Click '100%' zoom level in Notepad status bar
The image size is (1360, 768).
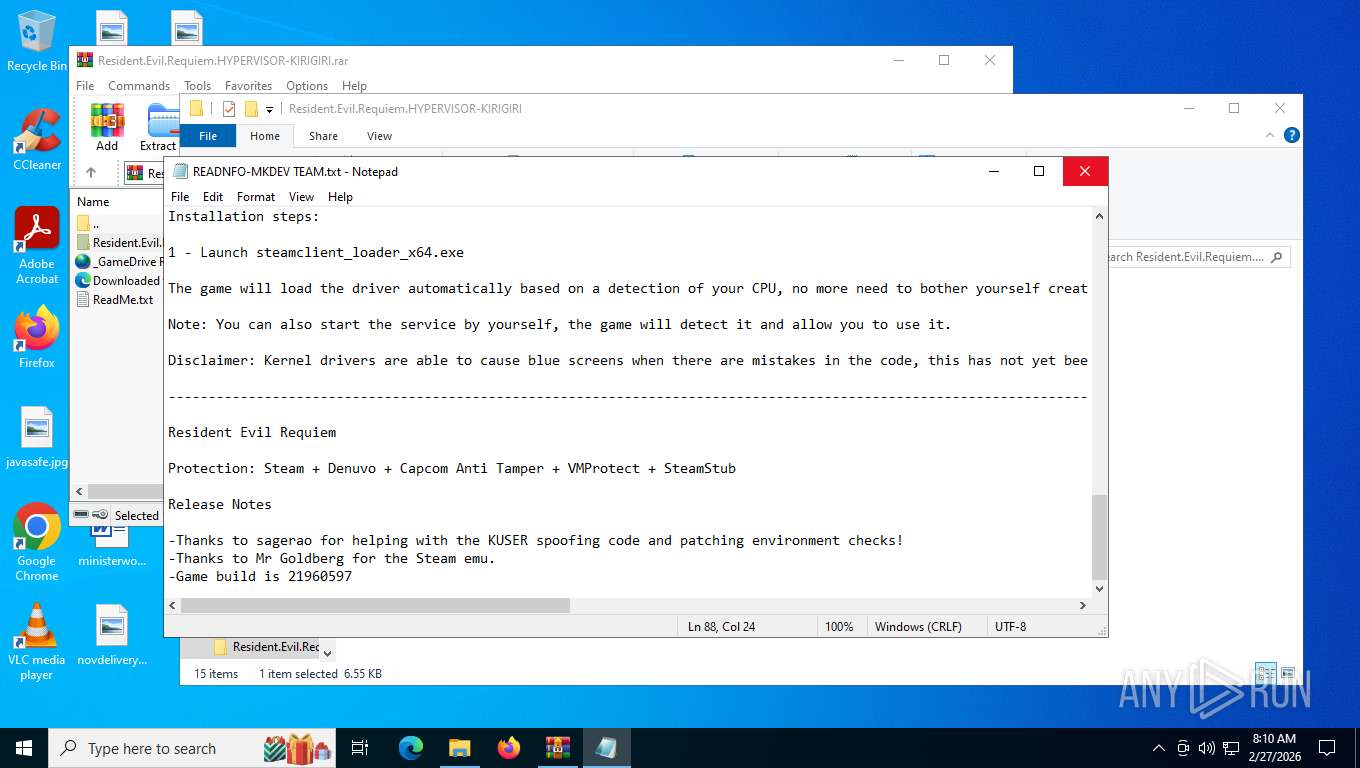click(839, 627)
